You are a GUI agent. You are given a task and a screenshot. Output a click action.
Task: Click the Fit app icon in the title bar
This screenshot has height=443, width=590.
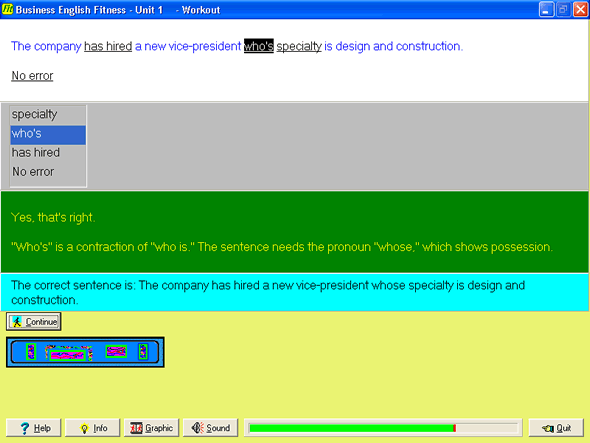point(7,9)
